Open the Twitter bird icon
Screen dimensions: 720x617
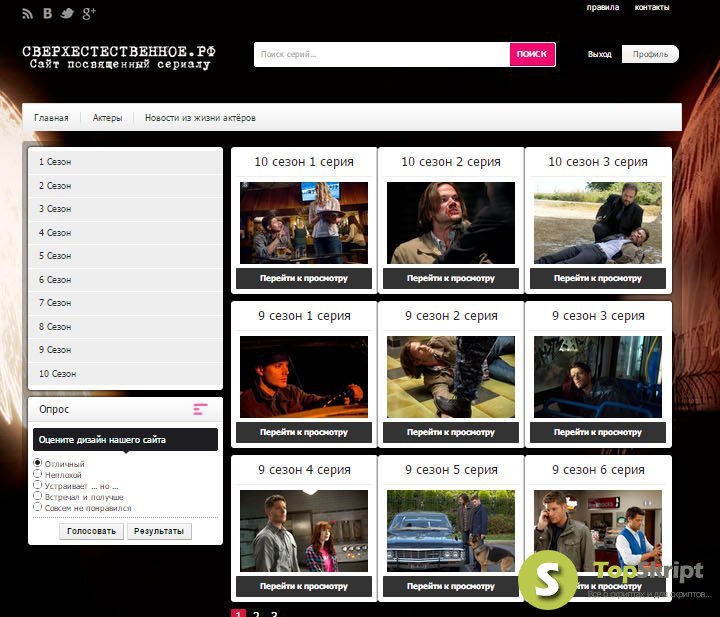click(x=67, y=13)
